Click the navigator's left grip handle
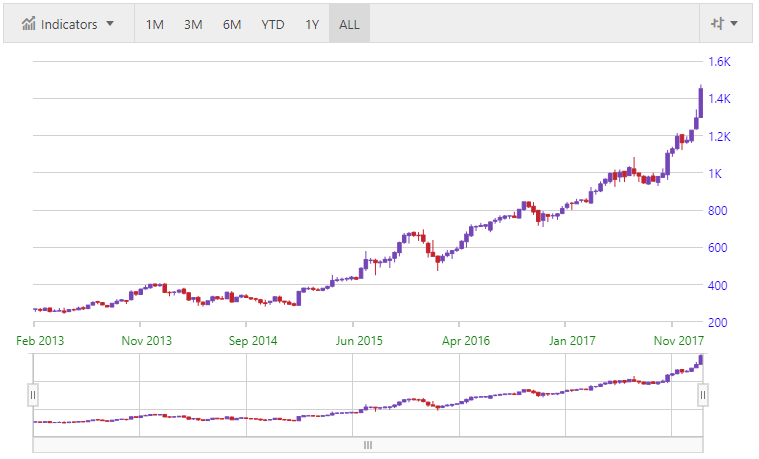Screen dimensions: 759x459 (33, 395)
